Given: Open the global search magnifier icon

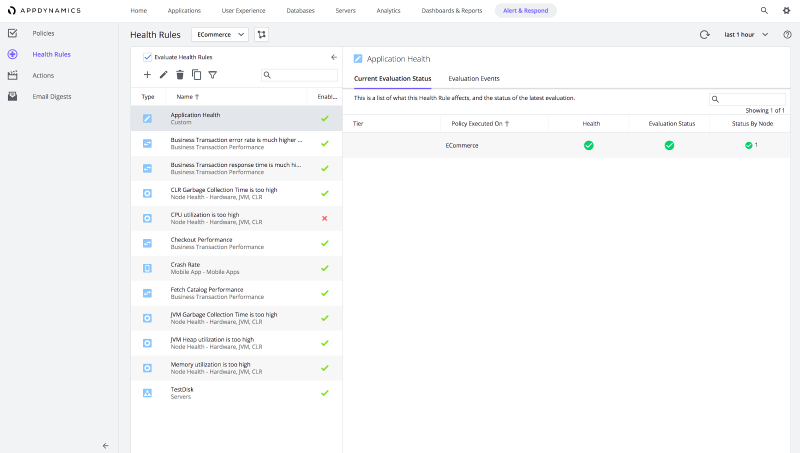Looking at the screenshot, I should (764, 10).
